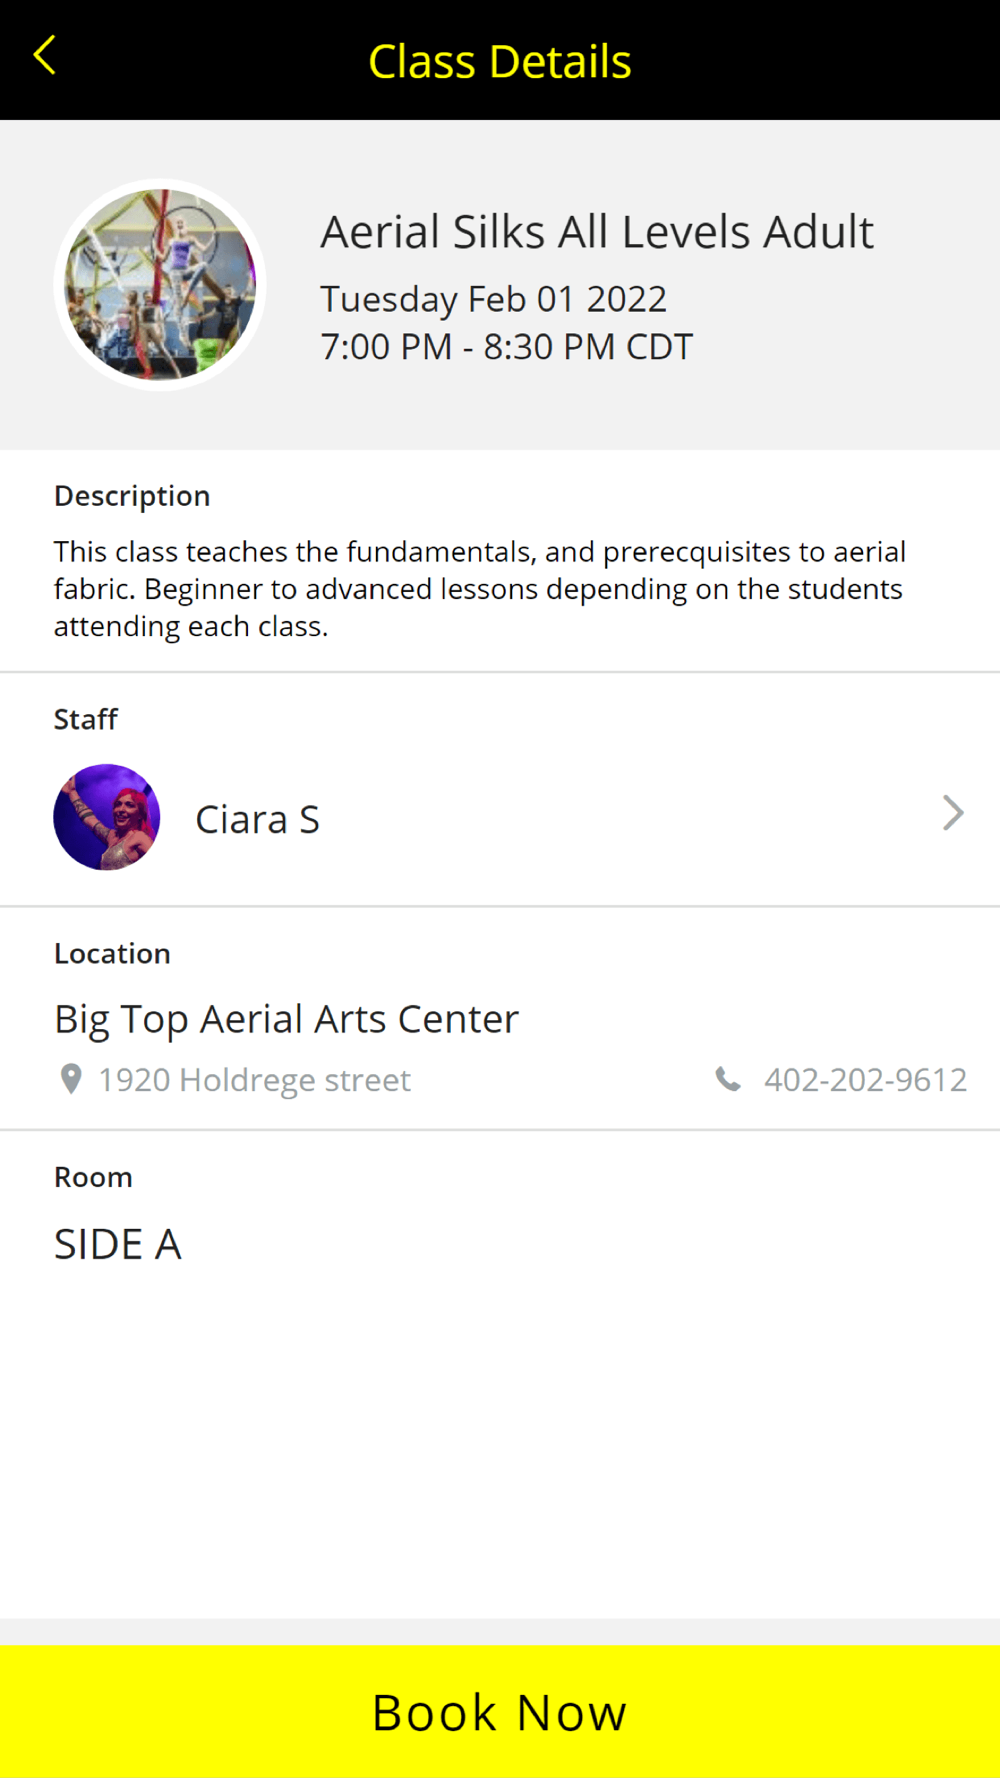
Task: Tap the Location section heading
Action: (112, 953)
